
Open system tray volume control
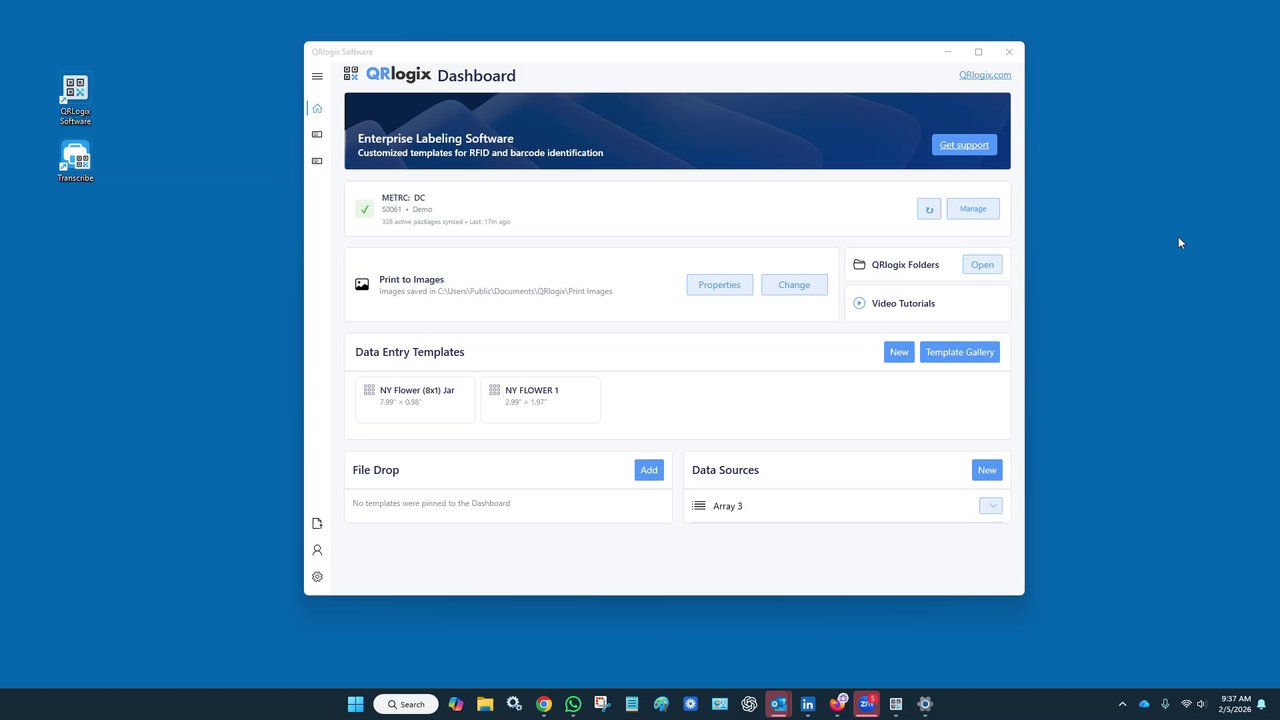point(1201,704)
